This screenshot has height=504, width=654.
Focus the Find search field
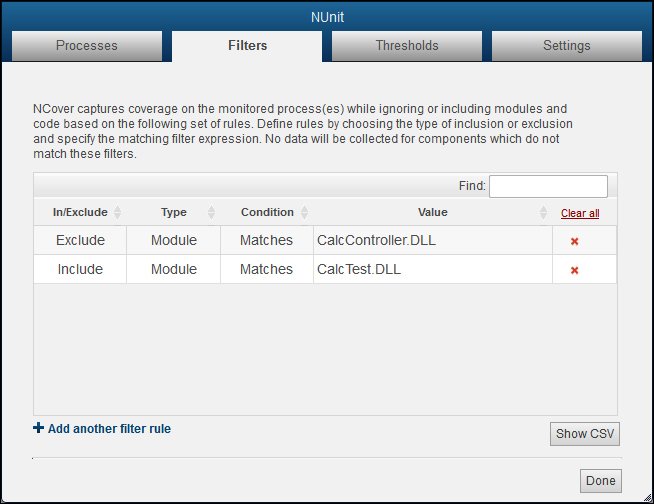click(x=548, y=186)
